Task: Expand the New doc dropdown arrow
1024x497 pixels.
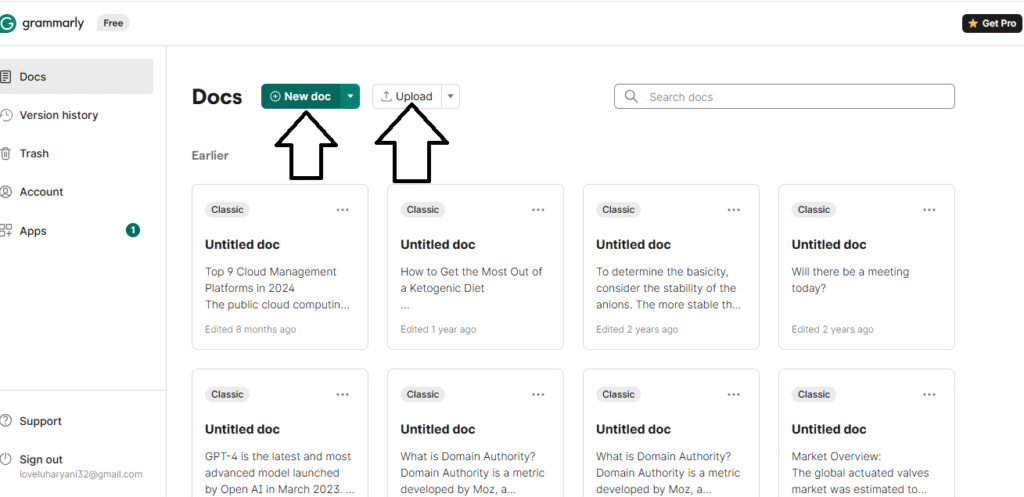Action: [350, 96]
